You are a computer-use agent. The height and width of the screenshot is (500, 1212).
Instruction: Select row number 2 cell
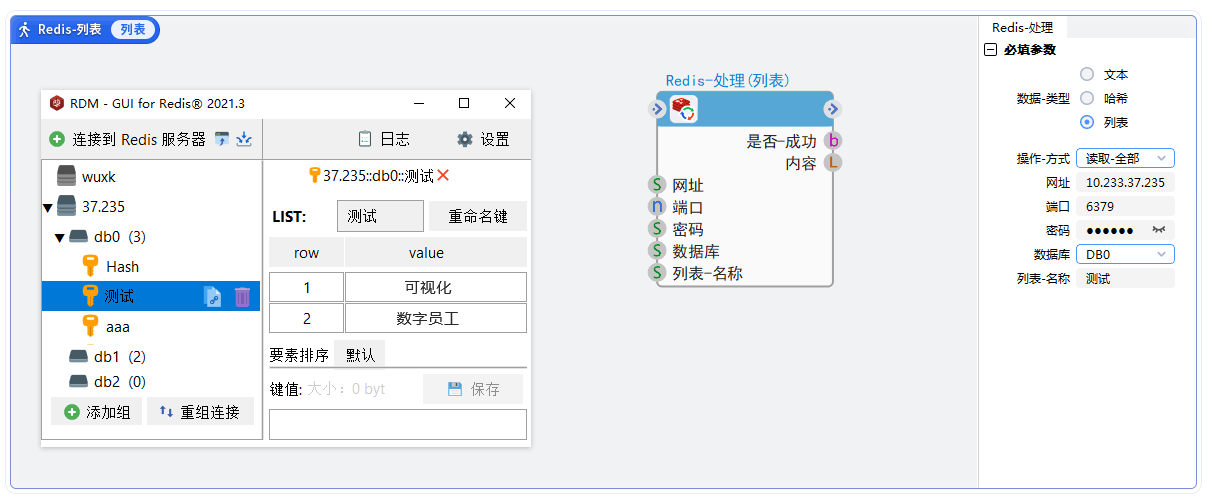[x=306, y=318]
